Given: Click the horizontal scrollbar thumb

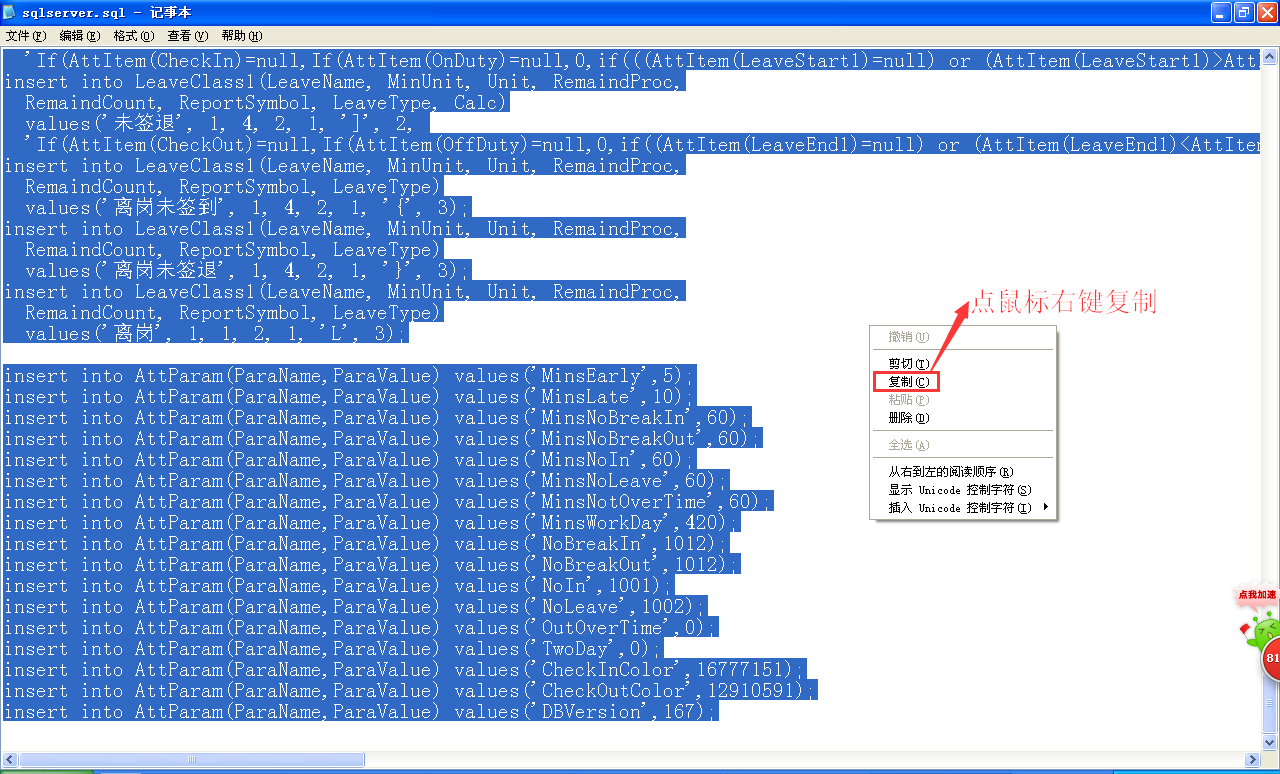Looking at the screenshot, I should click(x=192, y=760).
